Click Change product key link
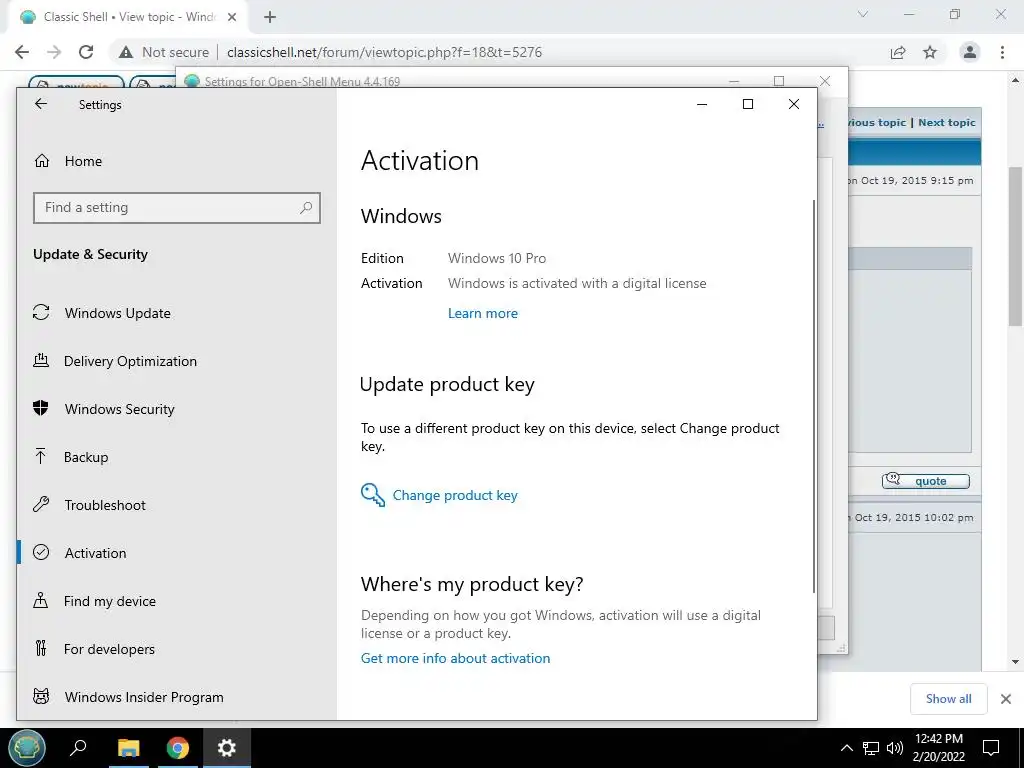 pyautogui.click(x=455, y=495)
